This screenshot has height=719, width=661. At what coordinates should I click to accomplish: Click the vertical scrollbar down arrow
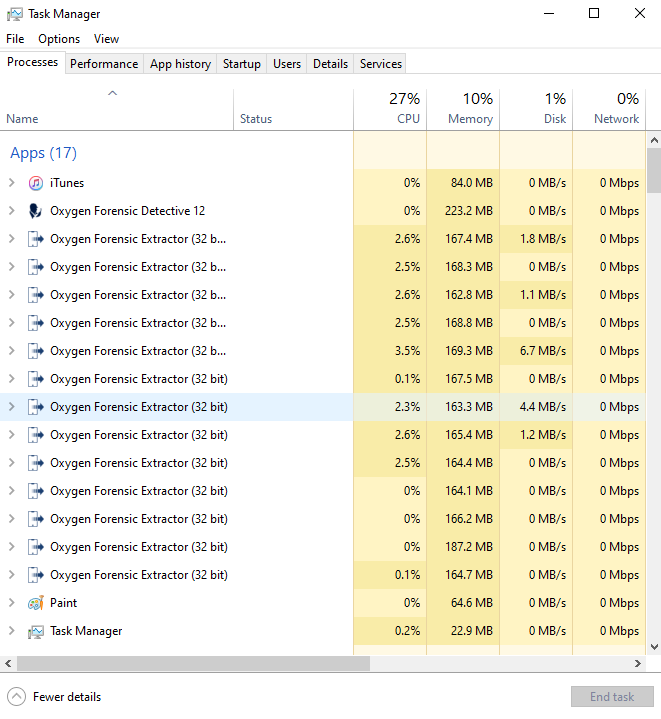[x=654, y=647]
